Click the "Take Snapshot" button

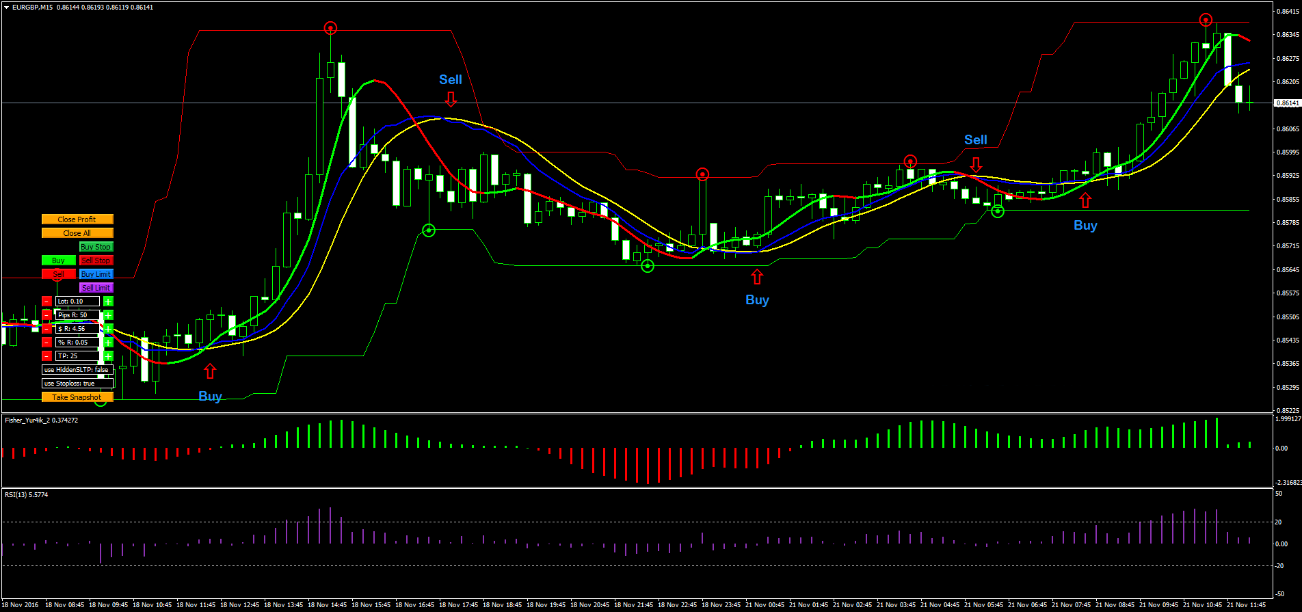point(76,397)
